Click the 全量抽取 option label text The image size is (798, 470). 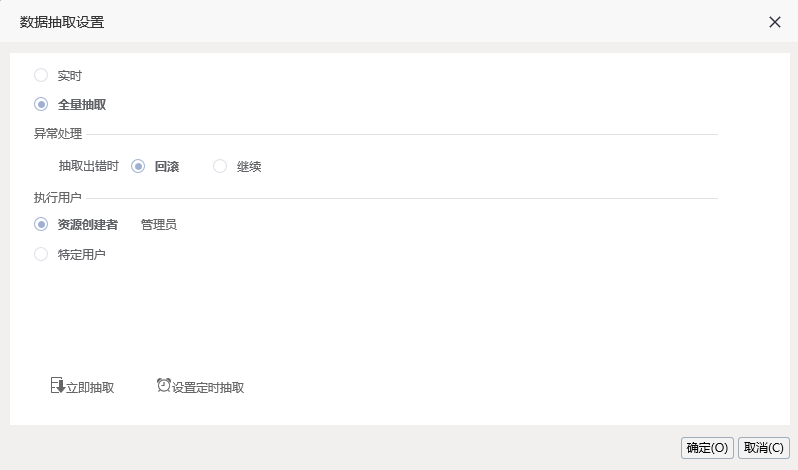click(82, 105)
